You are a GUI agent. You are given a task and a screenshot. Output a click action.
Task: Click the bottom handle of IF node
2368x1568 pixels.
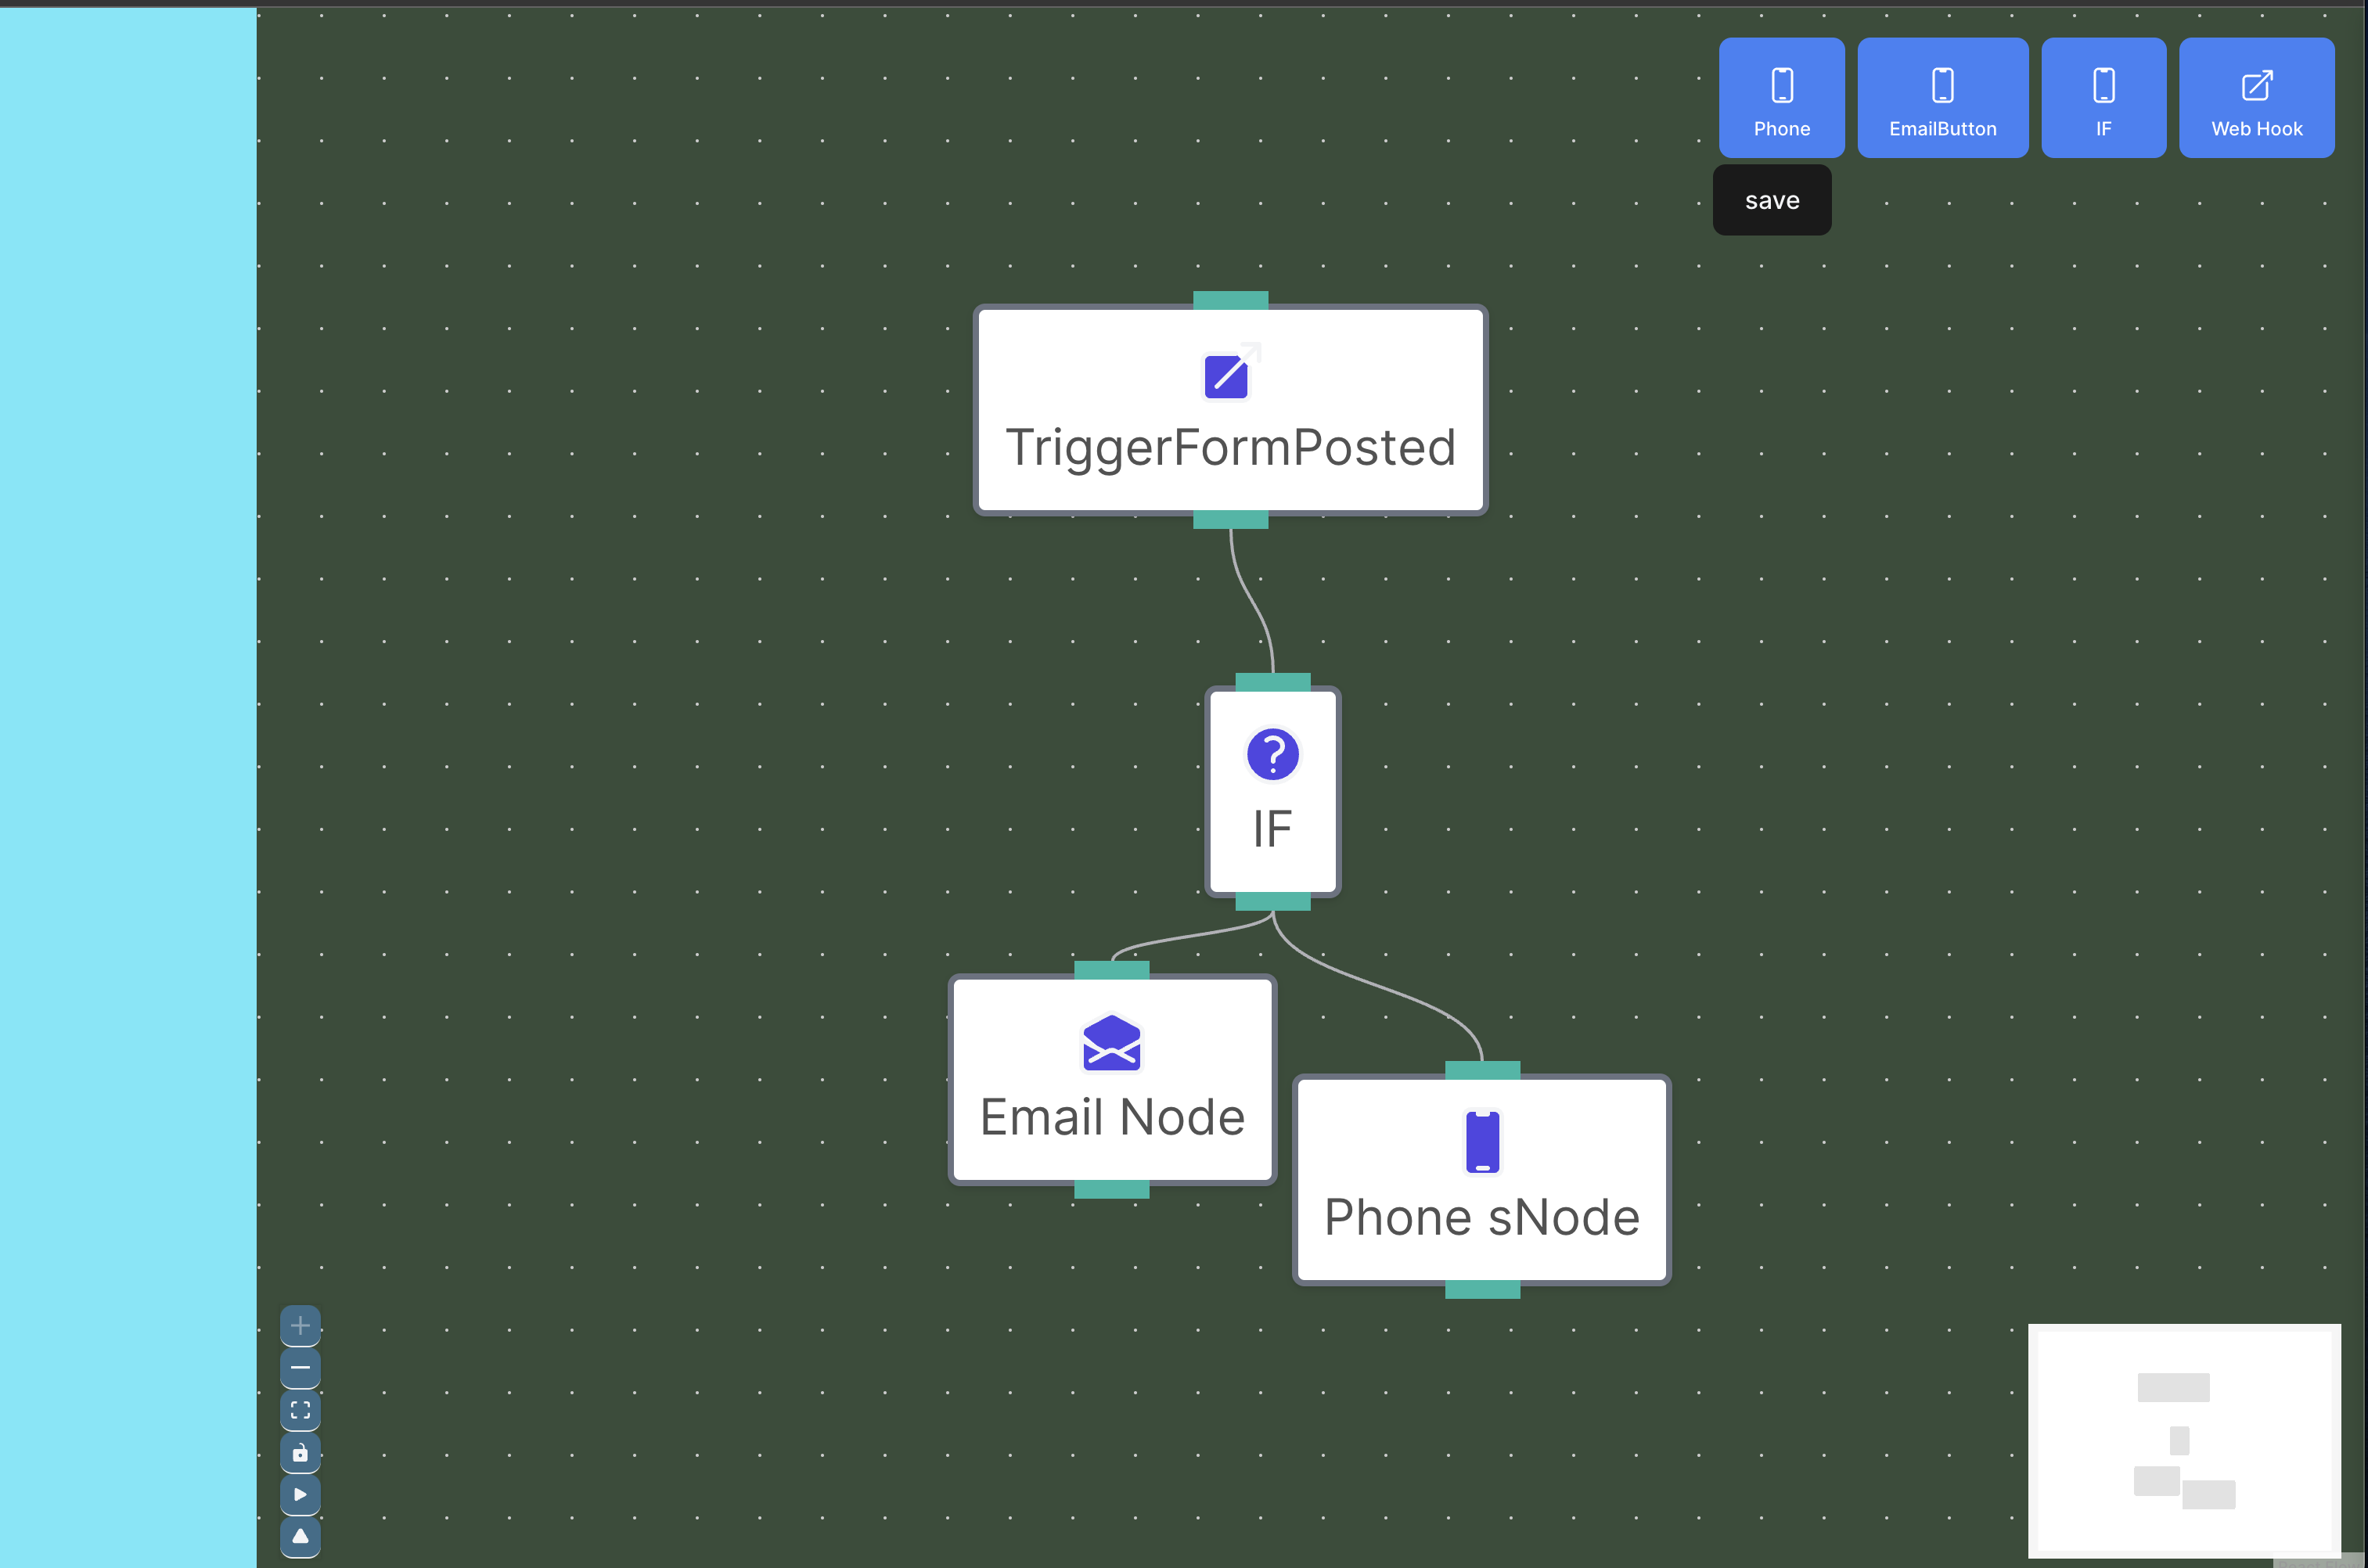1272,901
